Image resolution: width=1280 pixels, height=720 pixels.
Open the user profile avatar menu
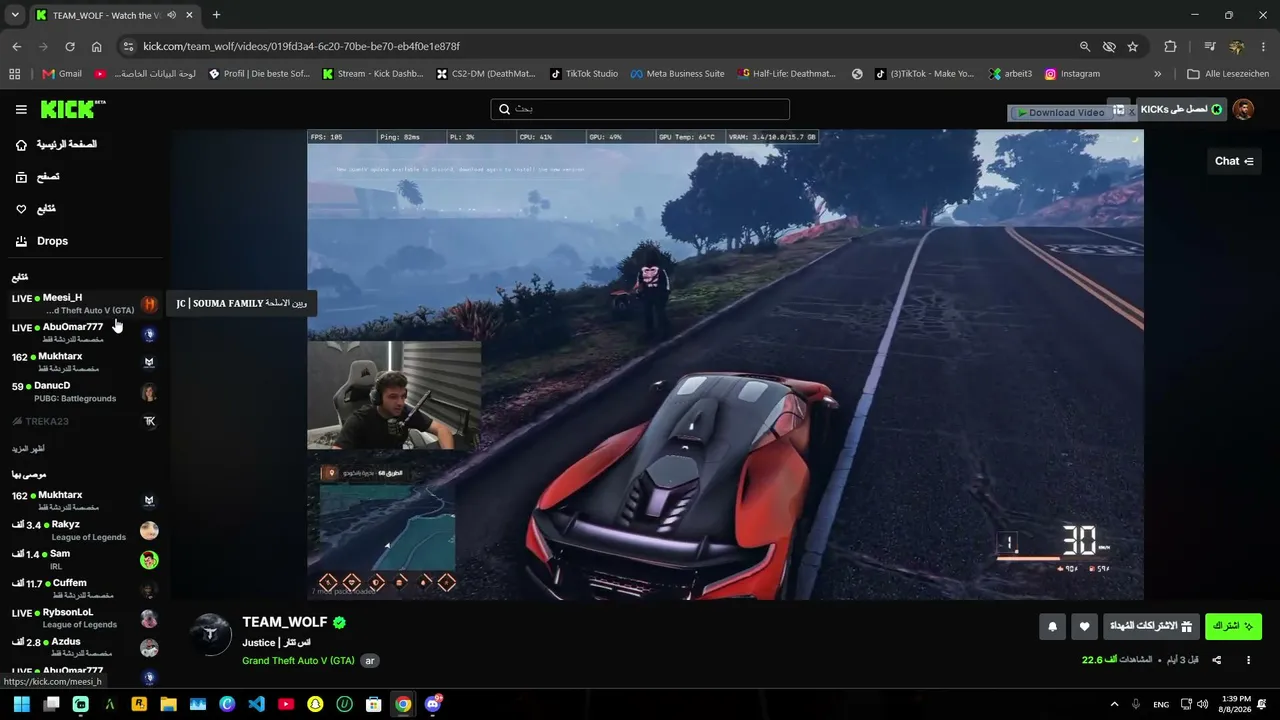[x=1243, y=109]
